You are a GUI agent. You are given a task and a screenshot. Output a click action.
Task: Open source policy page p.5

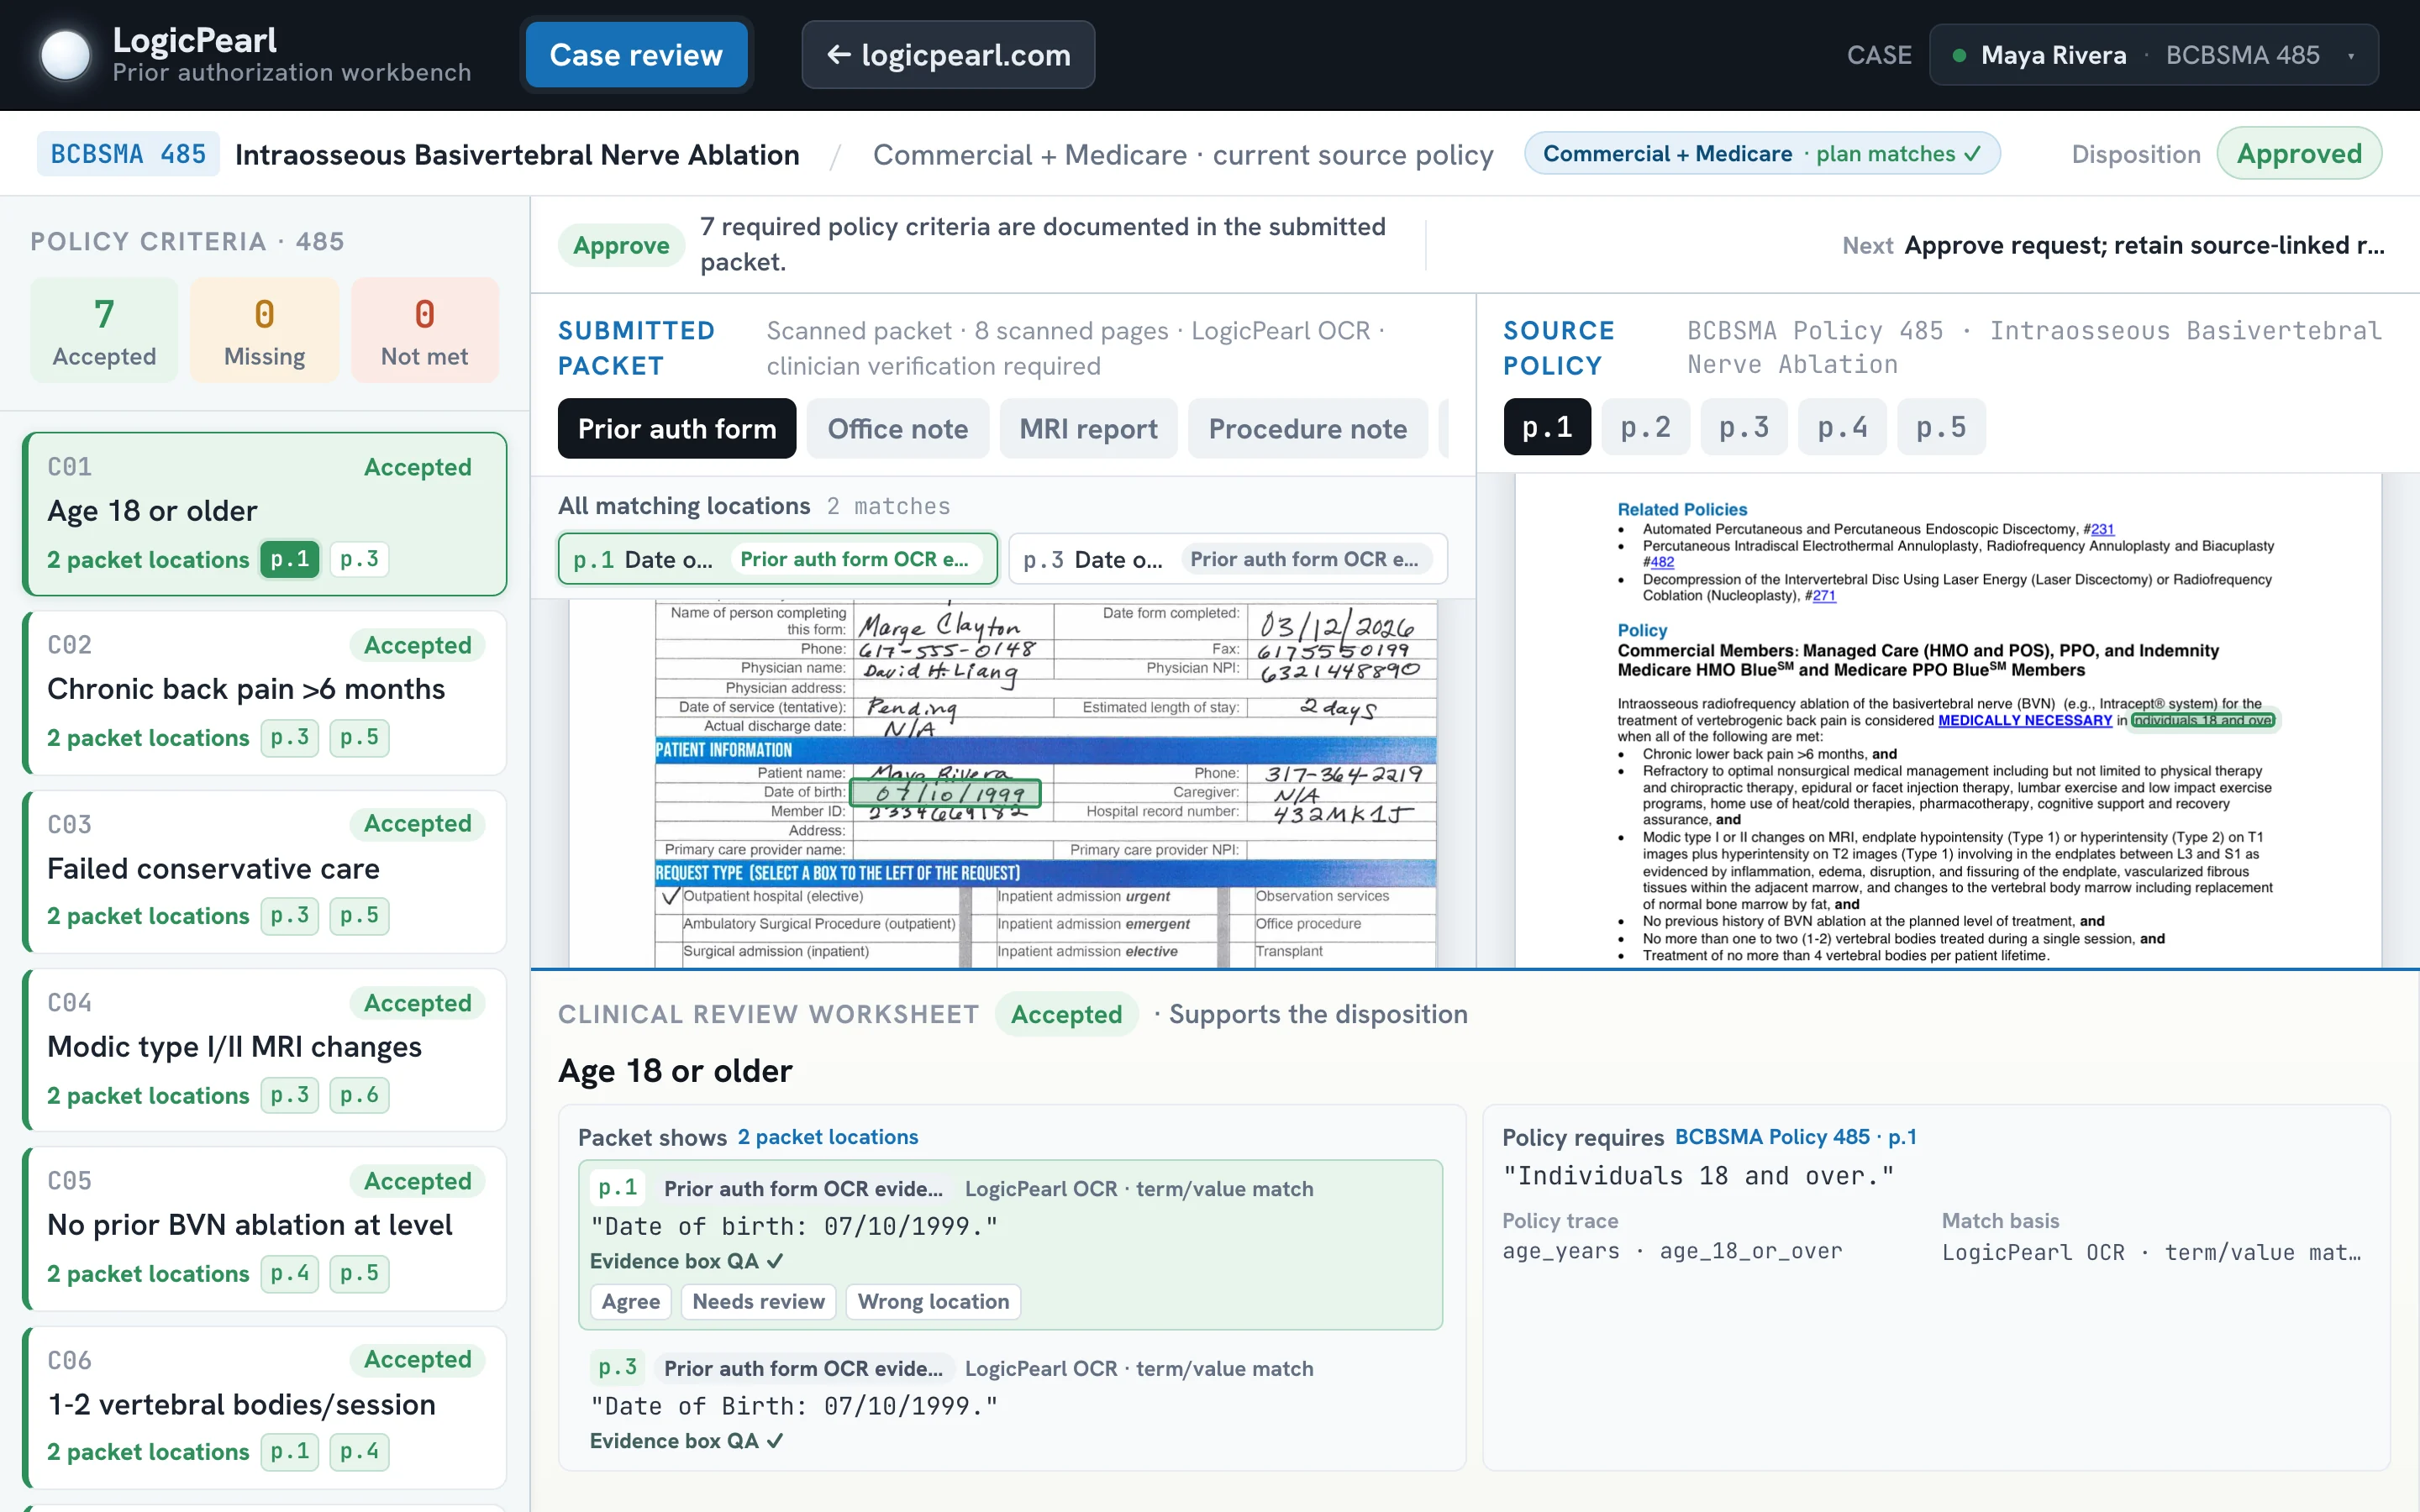point(1940,427)
